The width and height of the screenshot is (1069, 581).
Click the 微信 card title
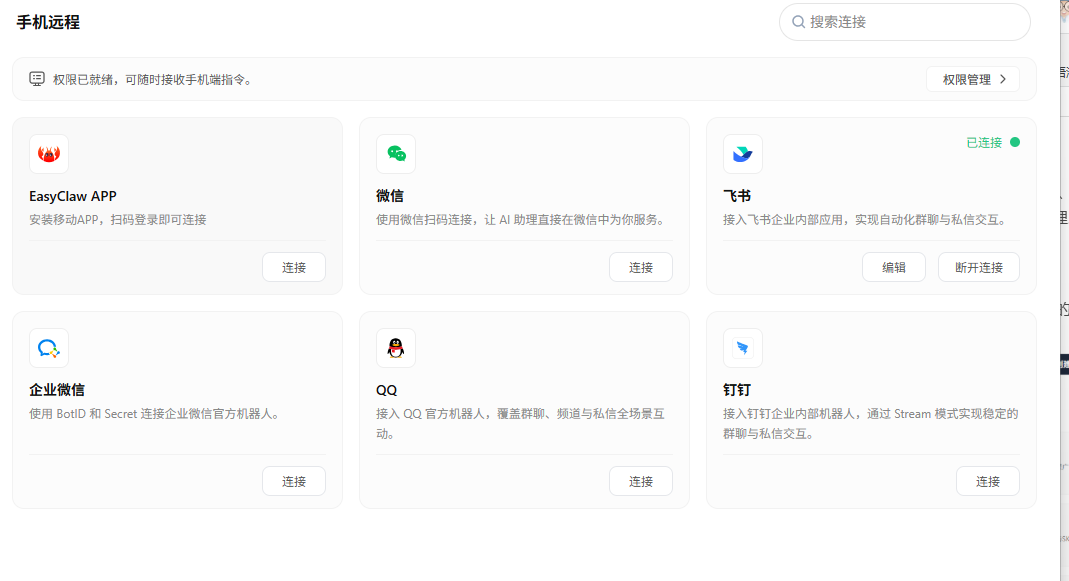coord(390,196)
